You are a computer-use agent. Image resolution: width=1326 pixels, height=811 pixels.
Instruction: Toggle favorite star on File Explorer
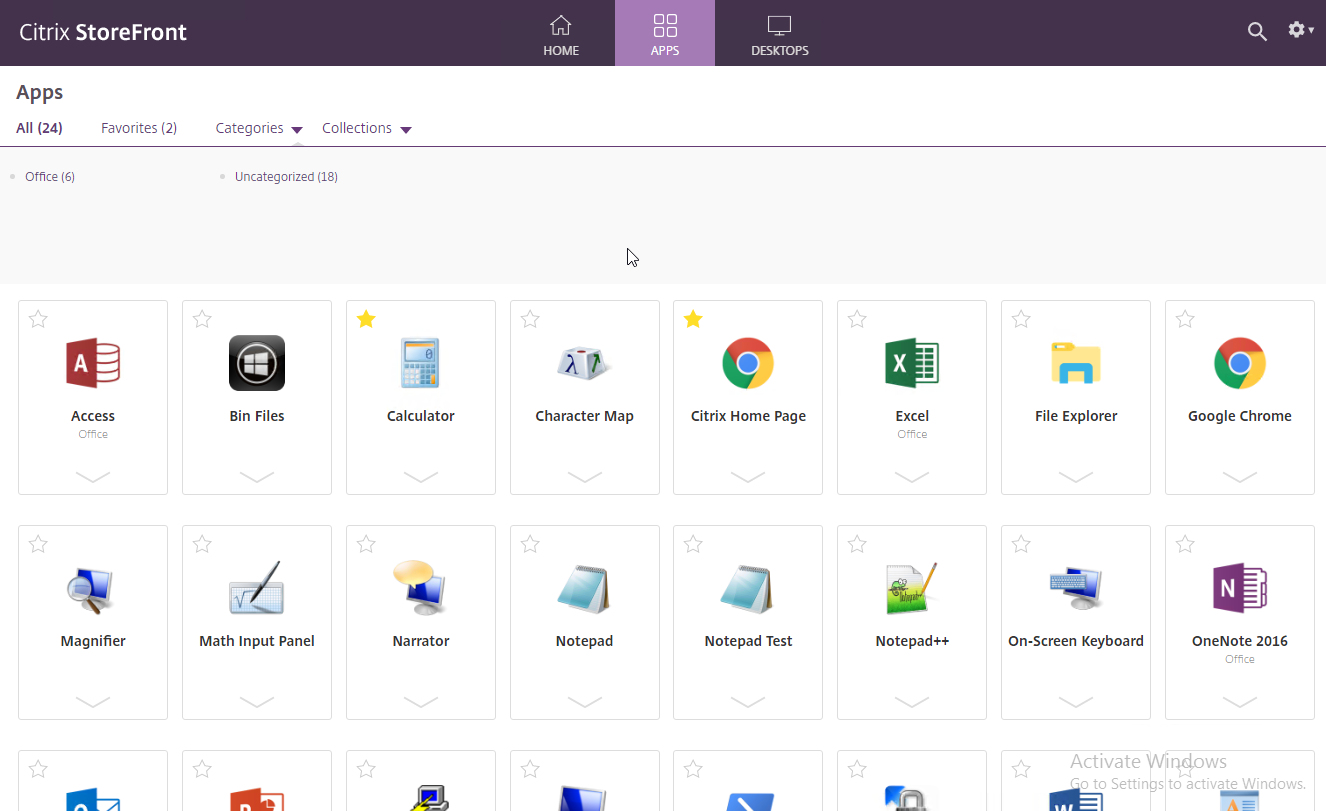click(x=1021, y=319)
